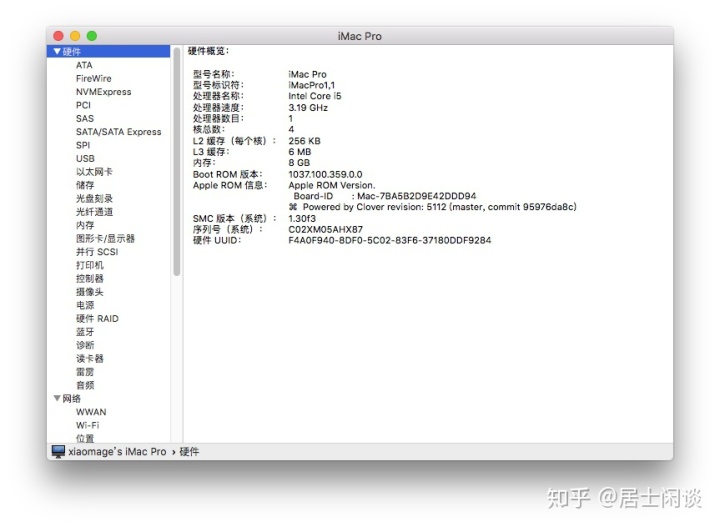The width and height of the screenshot is (720, 527).
Task: Click the hardware UUID value
Action: [x=389, y=241]
